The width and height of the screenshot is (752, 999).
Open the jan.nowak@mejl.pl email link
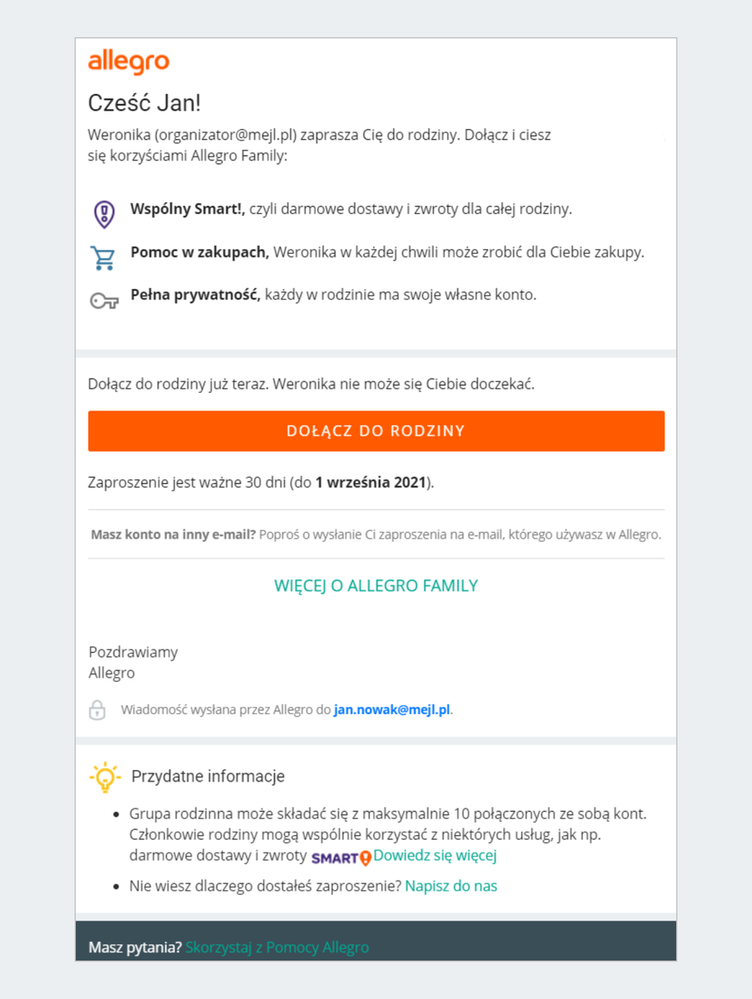coord(392,710)
